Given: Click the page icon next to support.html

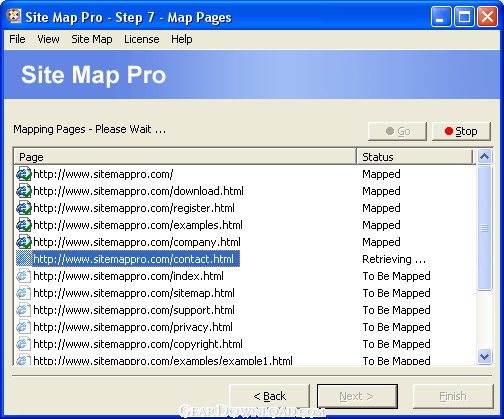Looking at the screenshot, I should click(x=23, y=310).
